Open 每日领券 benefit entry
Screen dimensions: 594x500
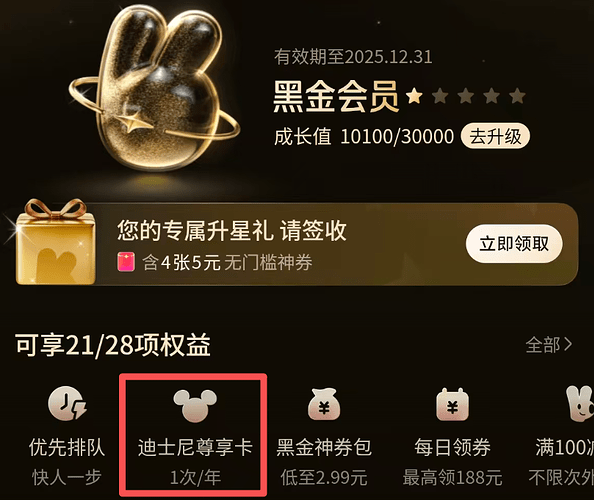(x=452, y=447)
